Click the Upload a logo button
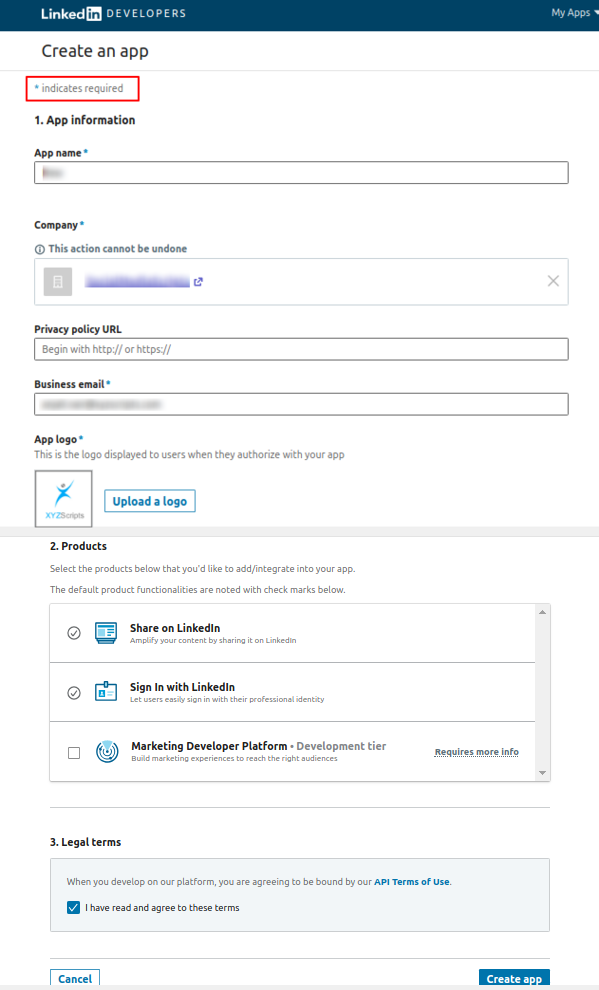This screenshot has height=990, width=599. click(x=150, y=501)
